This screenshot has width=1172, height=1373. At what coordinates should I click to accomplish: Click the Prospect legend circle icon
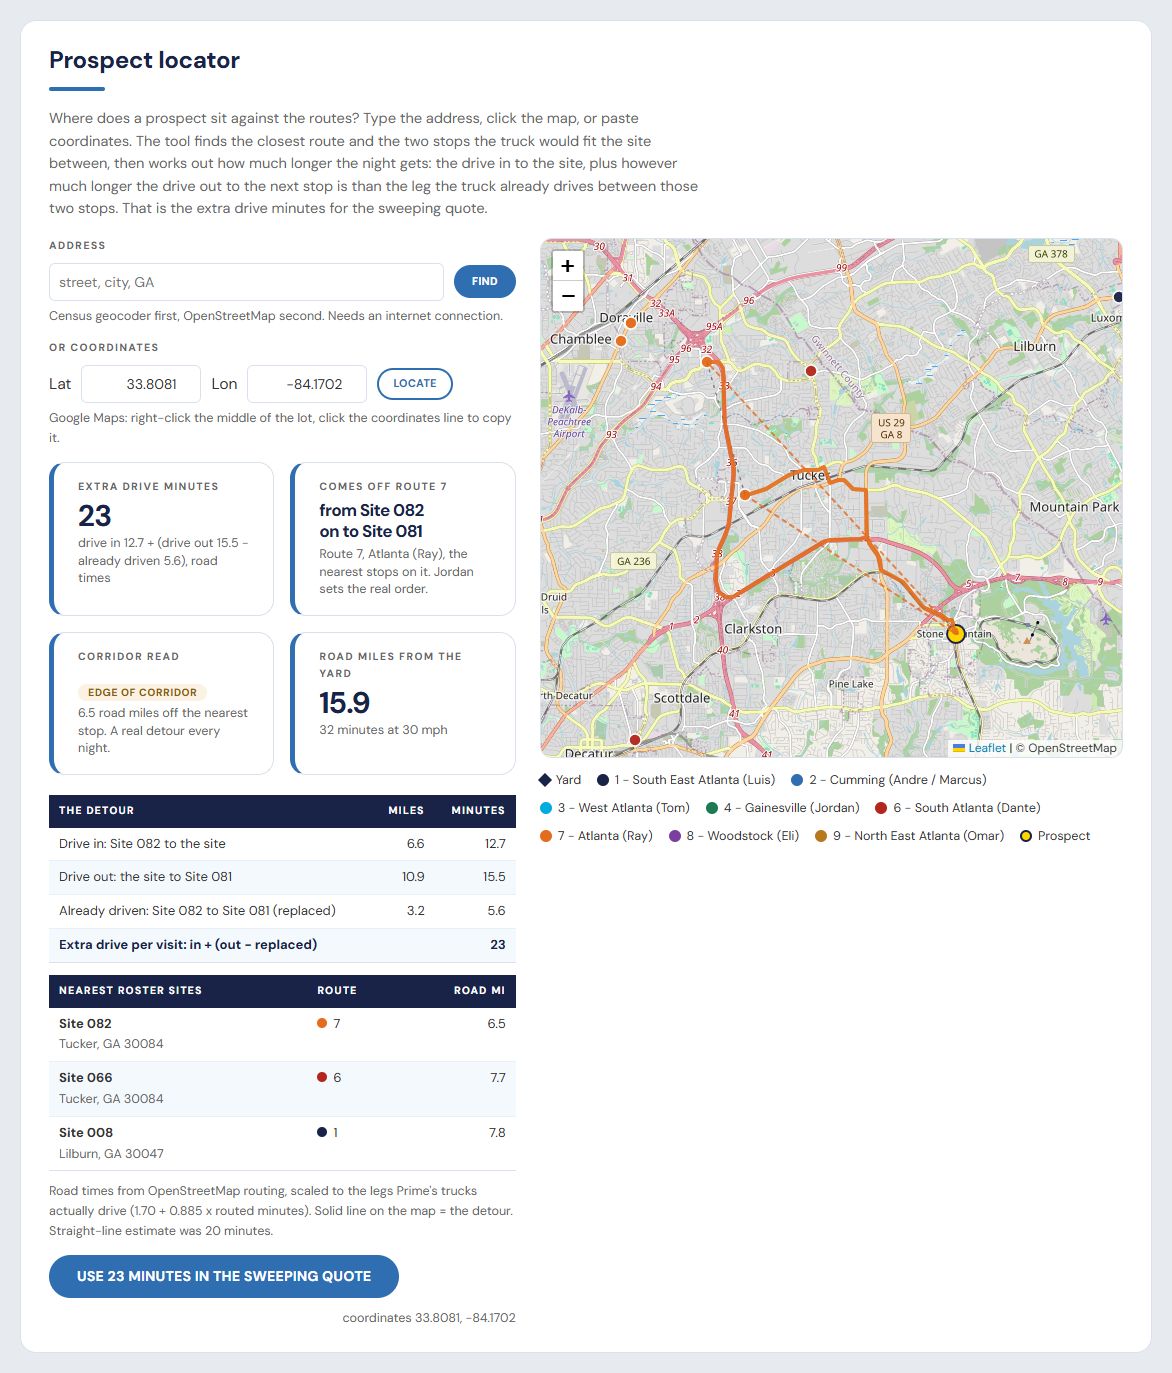tap(1026, 836)
